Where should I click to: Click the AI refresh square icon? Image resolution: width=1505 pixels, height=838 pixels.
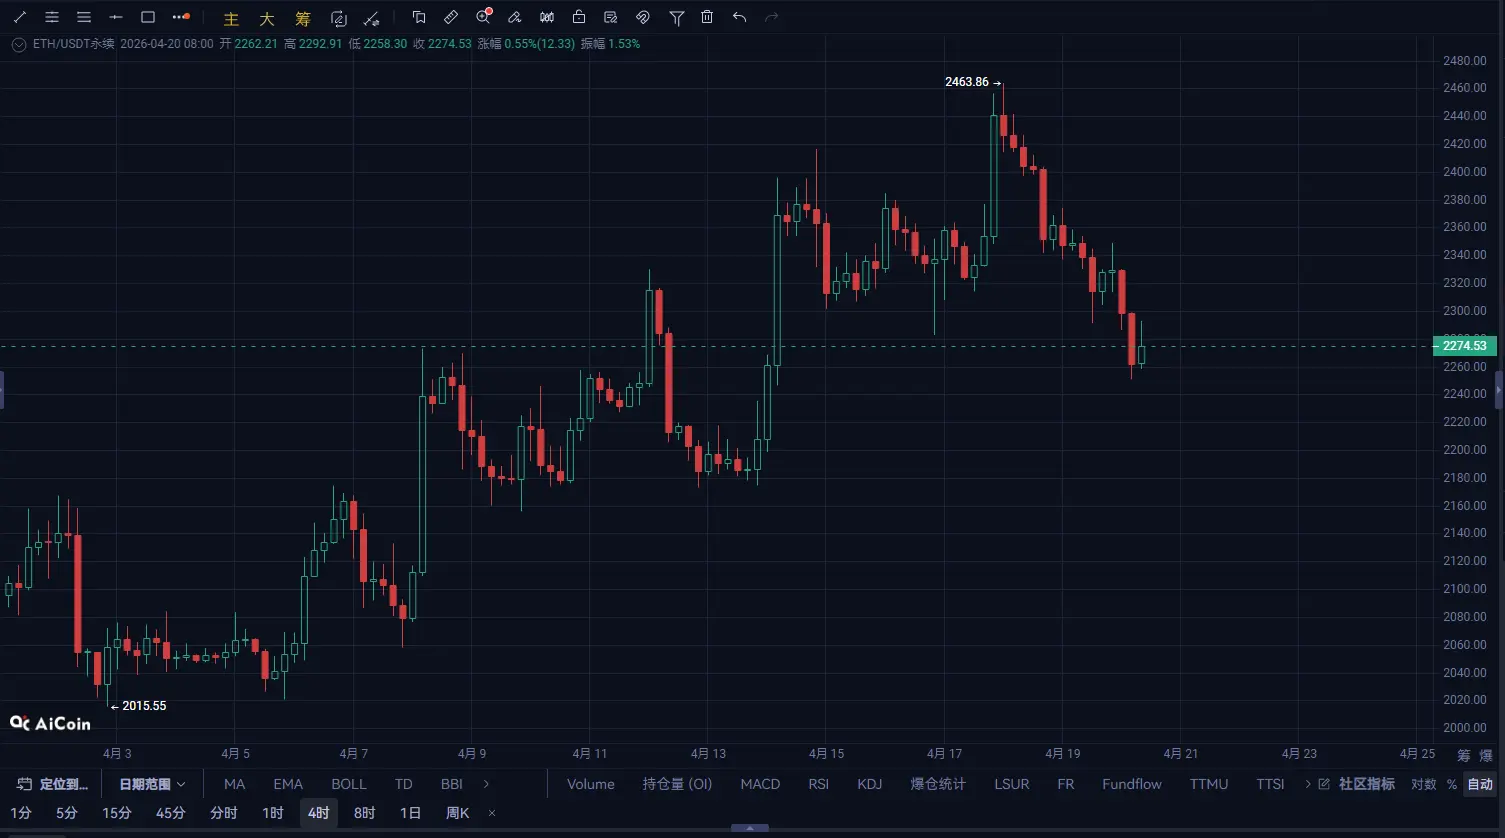(x=338, y=18)
